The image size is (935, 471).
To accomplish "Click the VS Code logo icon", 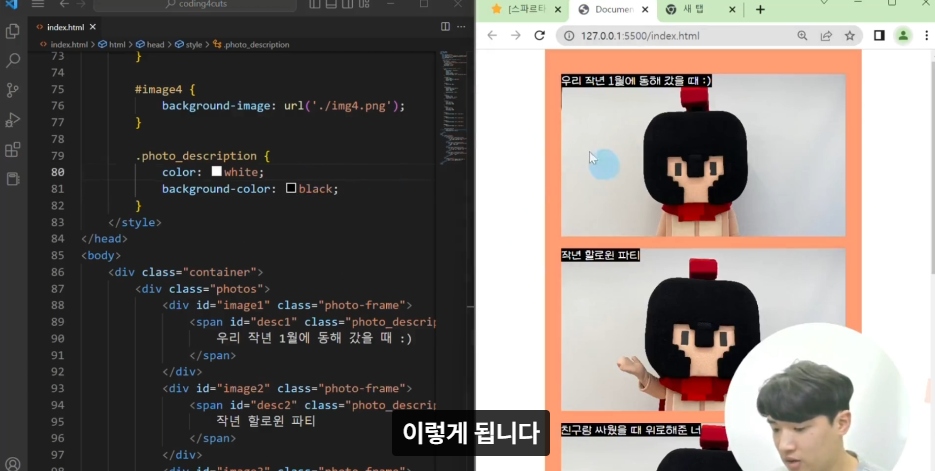I will pos(11,4).
